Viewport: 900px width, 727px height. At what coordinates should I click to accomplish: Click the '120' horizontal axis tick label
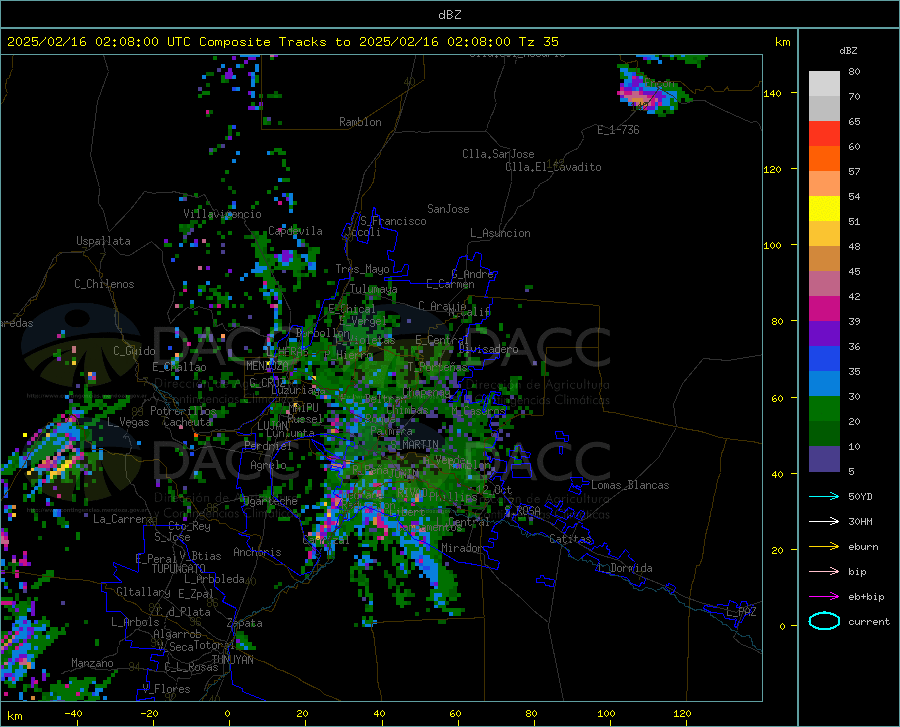click(682, 713)
